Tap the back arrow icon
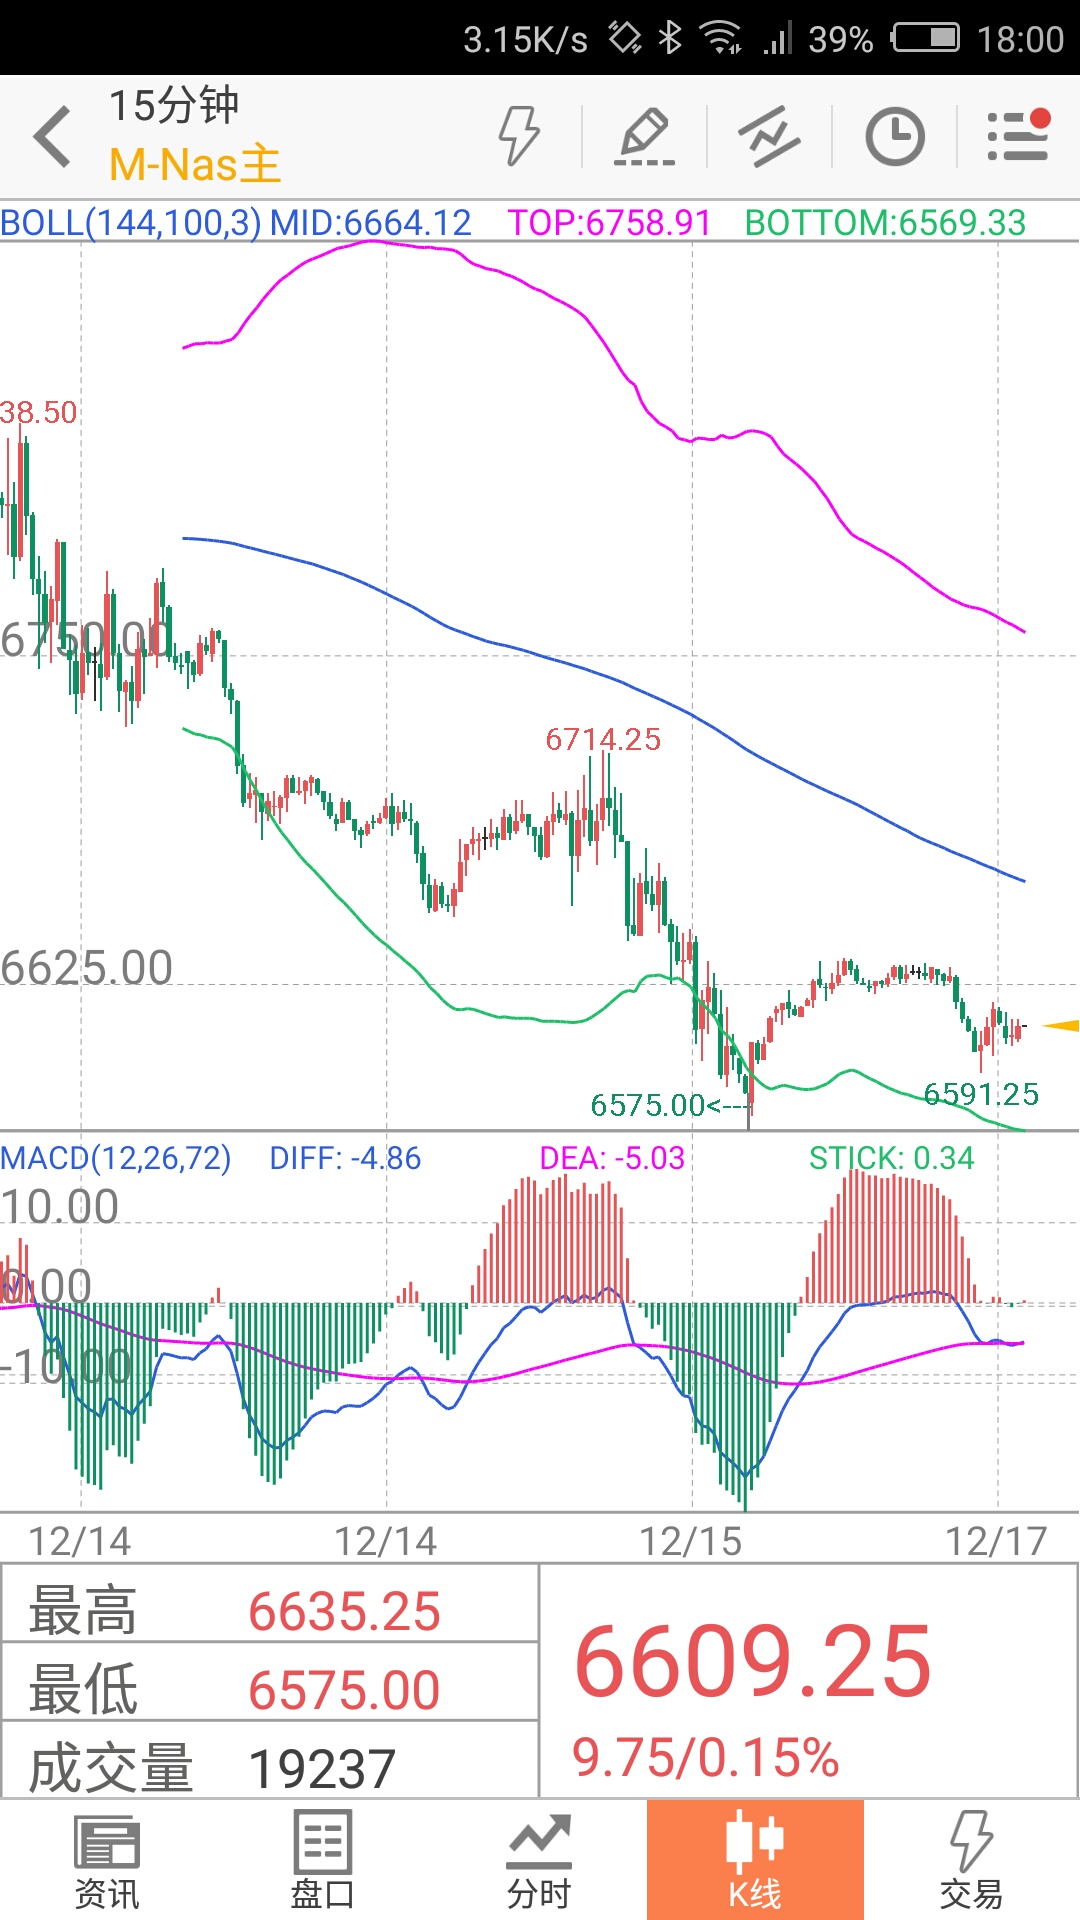The width and height of the screenshot is (1080, 1920). (52, 136)
